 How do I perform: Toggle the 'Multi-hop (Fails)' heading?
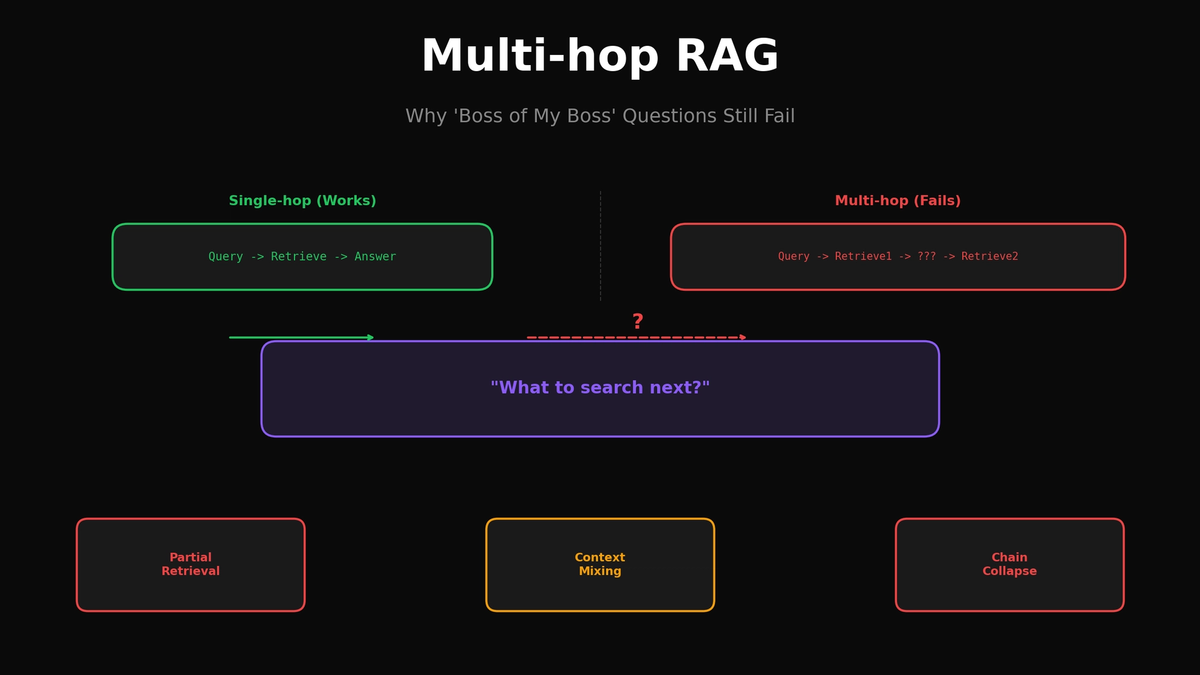(x=898, y=200)
